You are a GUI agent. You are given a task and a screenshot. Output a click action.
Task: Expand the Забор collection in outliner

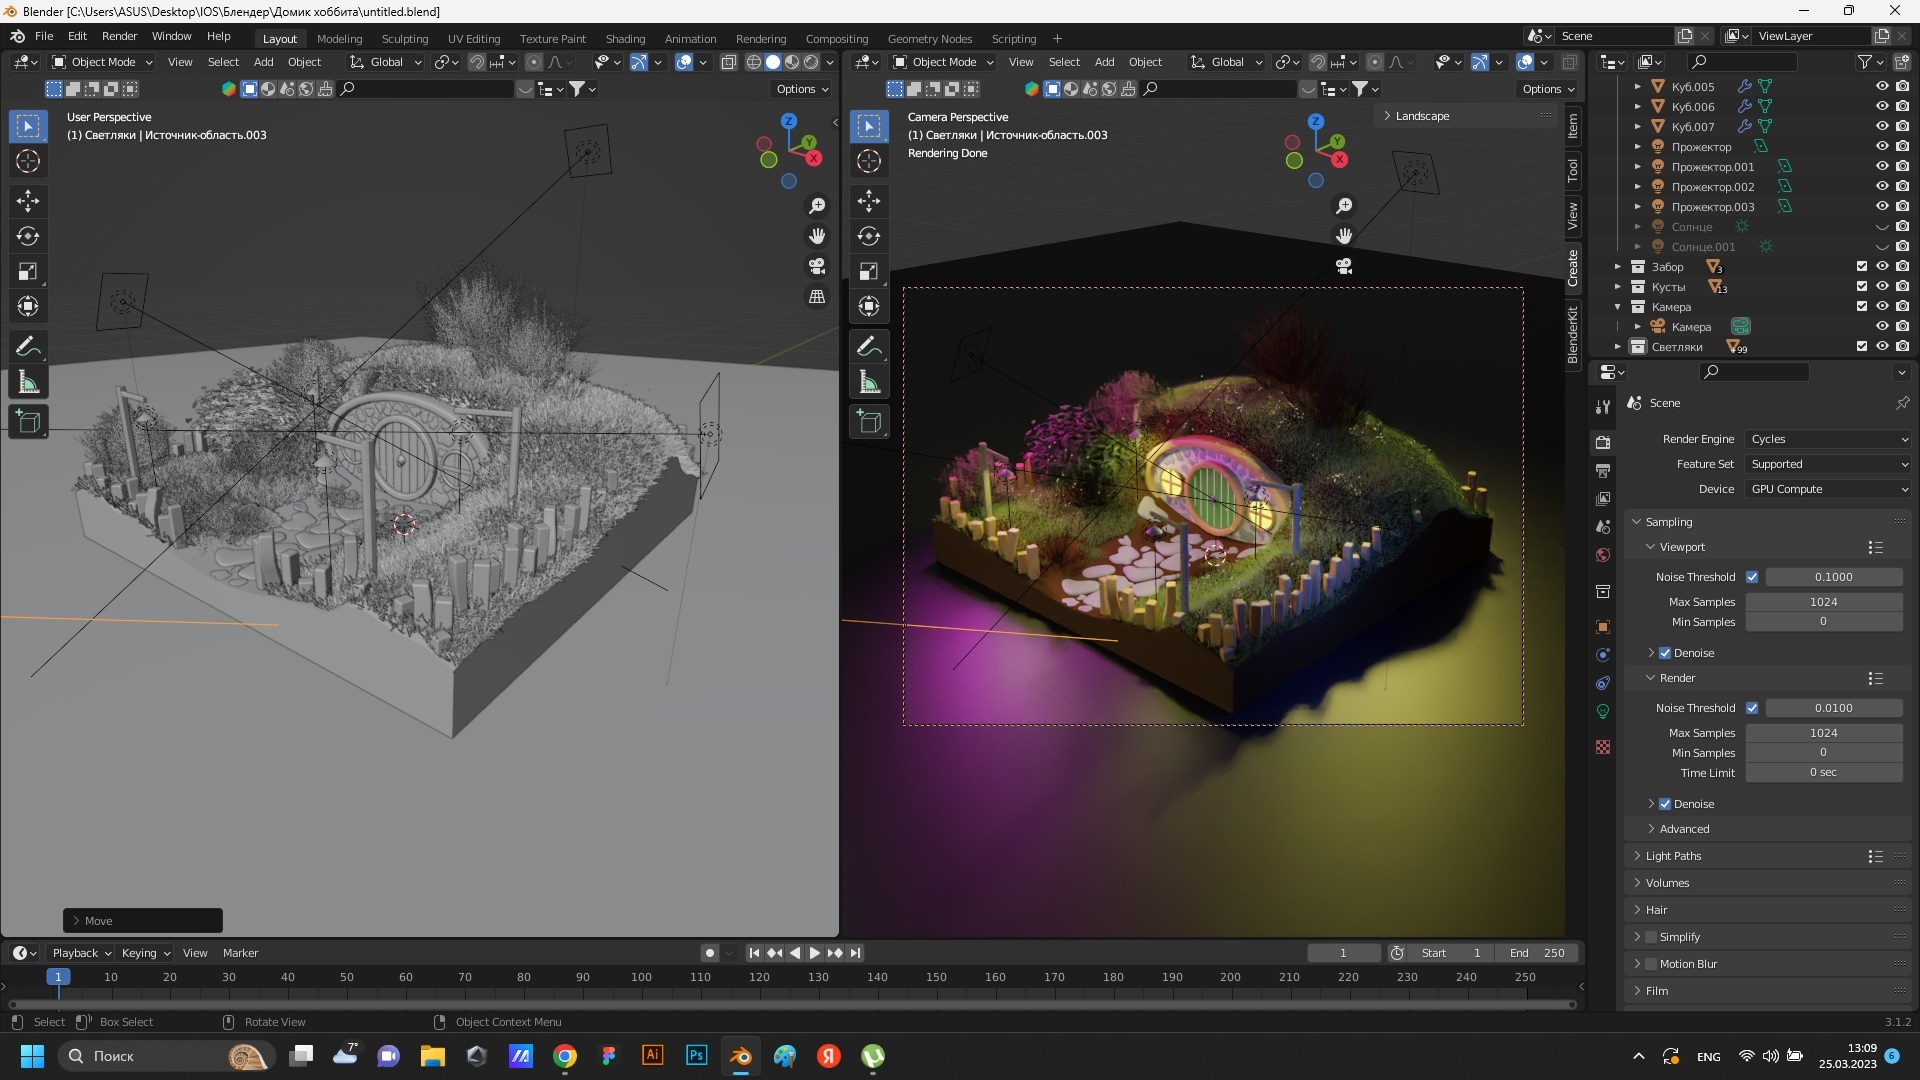[x=1617, y=267]
